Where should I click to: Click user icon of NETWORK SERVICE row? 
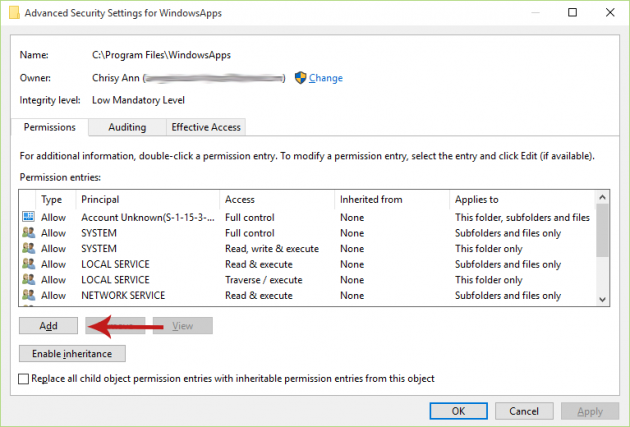point(28,295)
